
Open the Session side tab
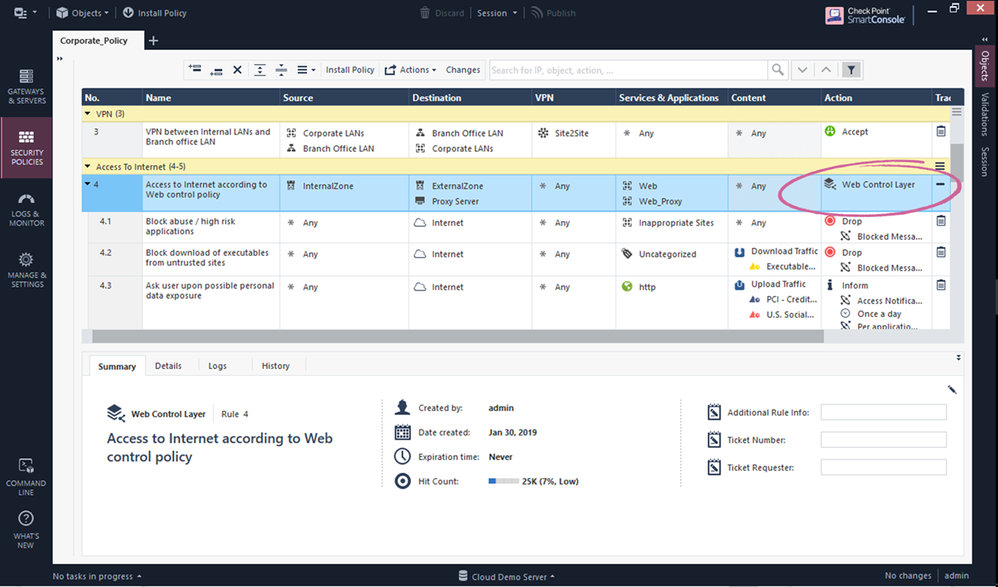pos(985,161)
